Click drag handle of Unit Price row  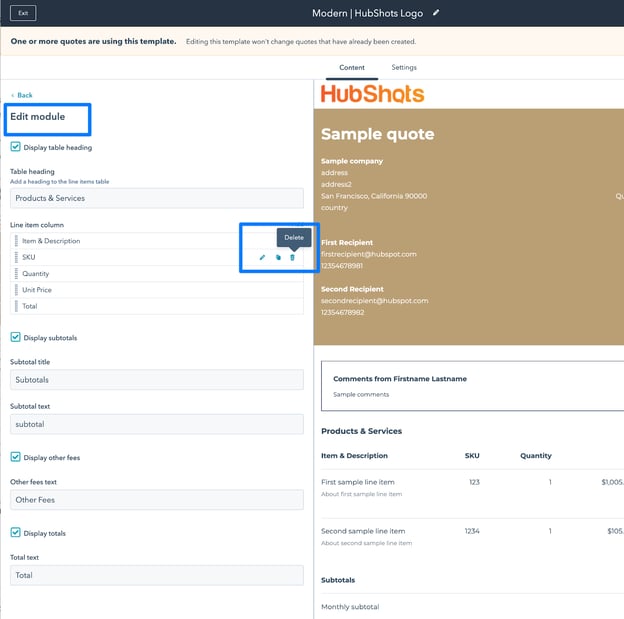click(16, 290)
